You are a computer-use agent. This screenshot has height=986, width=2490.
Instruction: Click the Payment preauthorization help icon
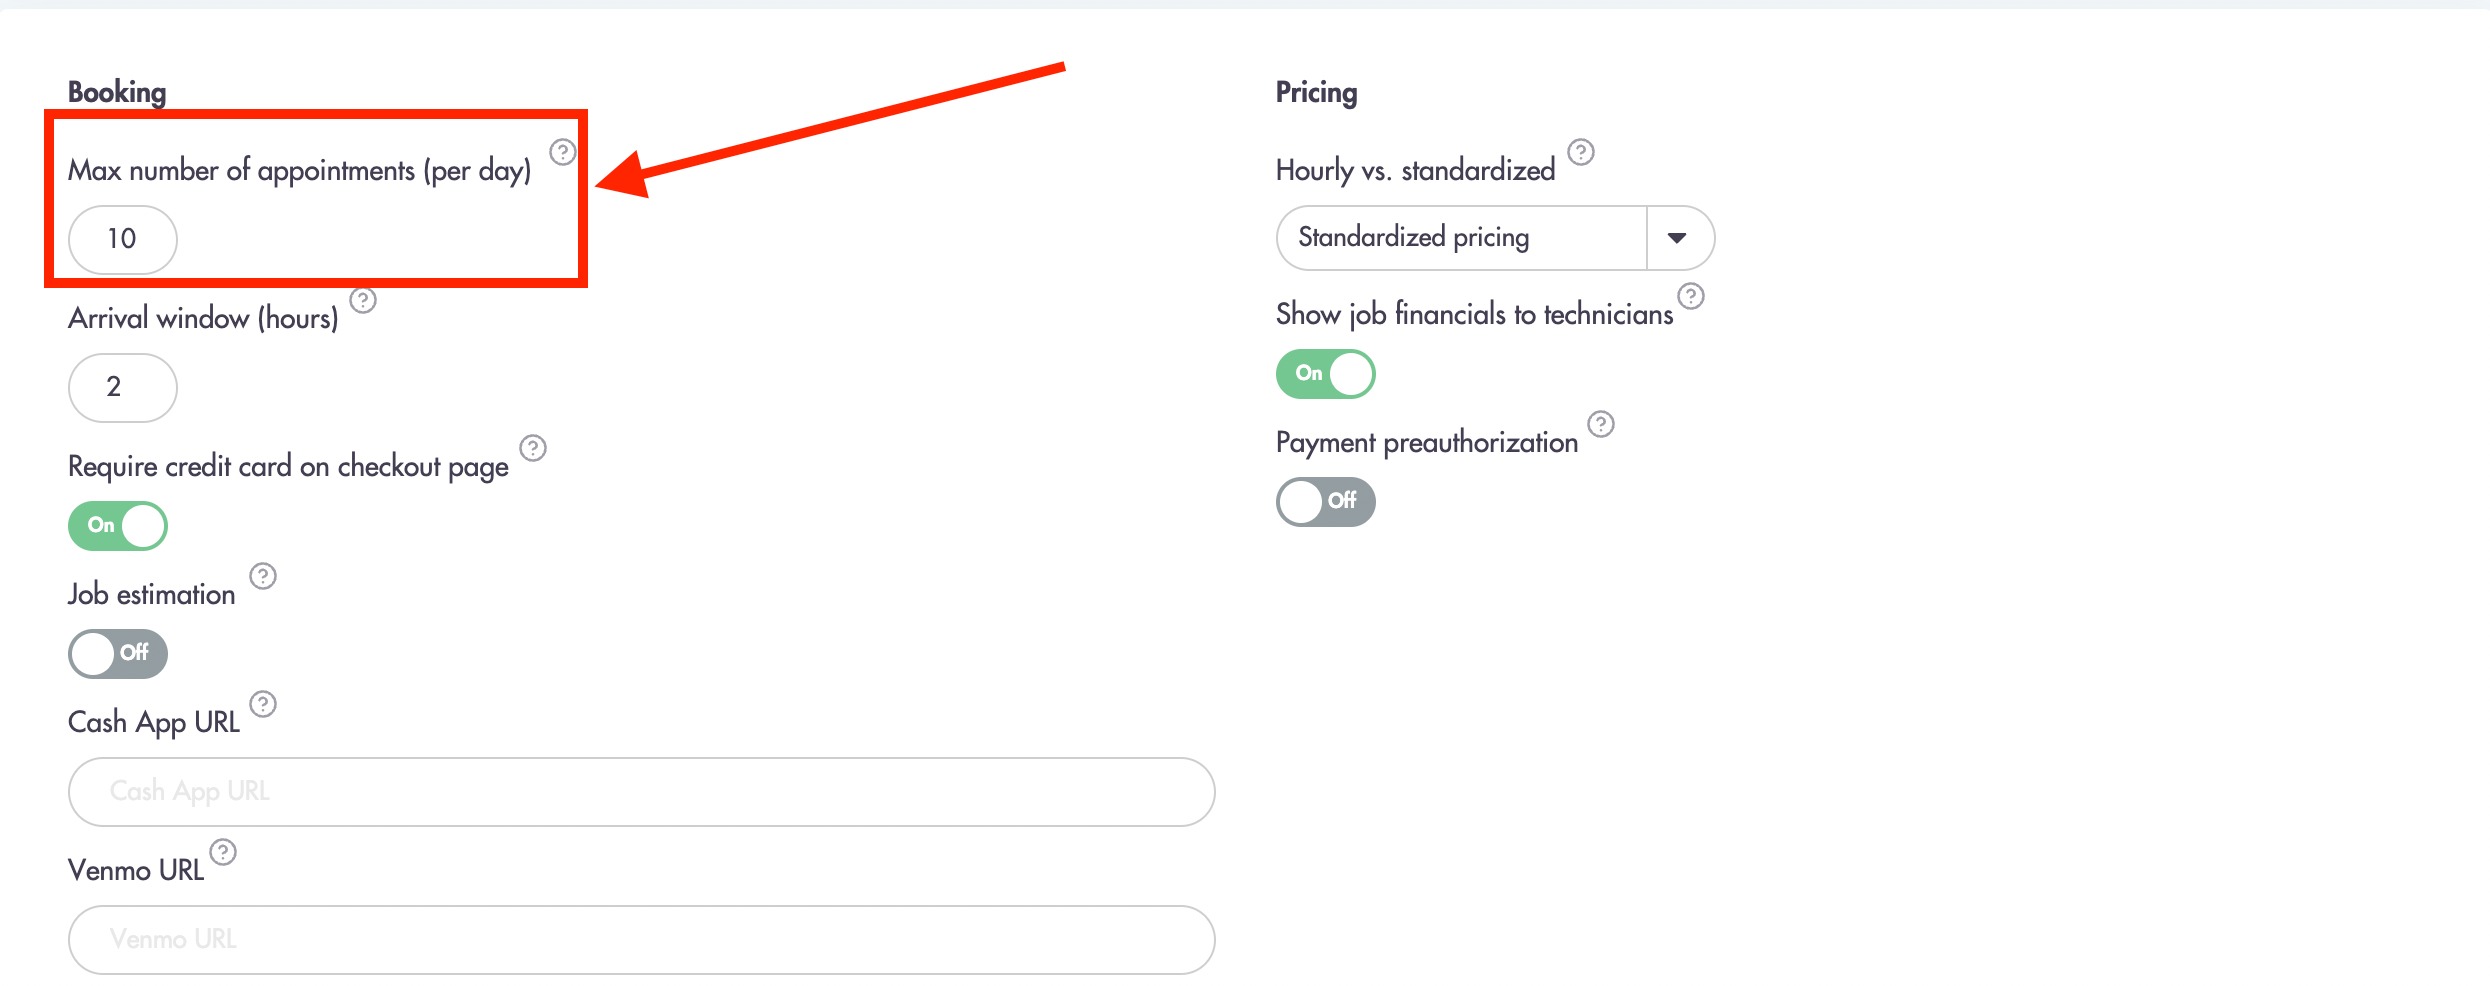point(1601,424)
